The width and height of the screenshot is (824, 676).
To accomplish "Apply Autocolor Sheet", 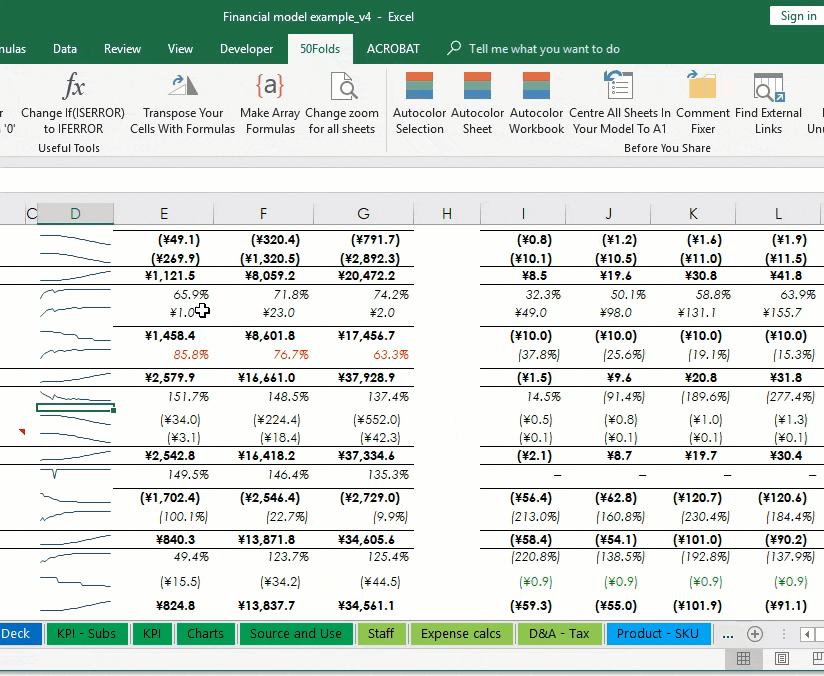I will pyautogui.click(x=477, y=103).
